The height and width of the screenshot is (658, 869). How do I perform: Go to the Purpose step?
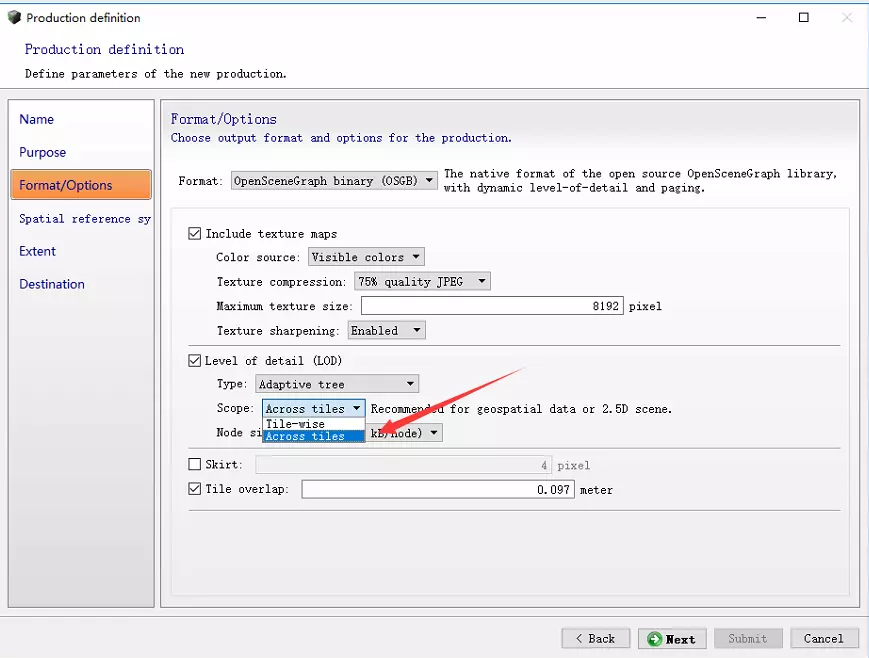43,152
